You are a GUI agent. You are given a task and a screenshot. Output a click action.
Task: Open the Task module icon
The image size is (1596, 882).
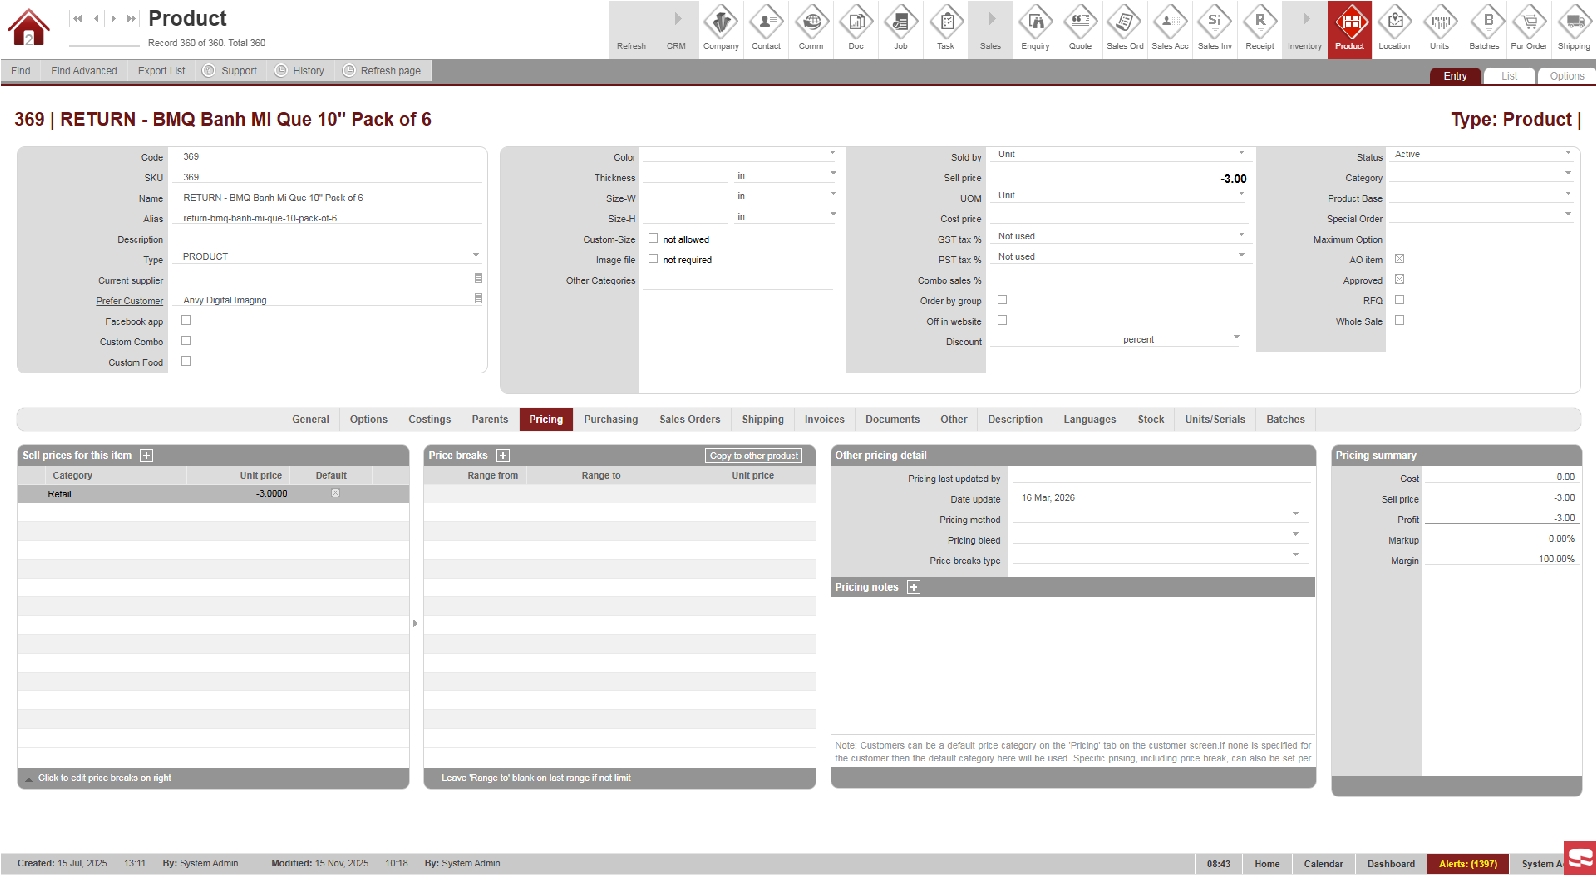point(946,28)
